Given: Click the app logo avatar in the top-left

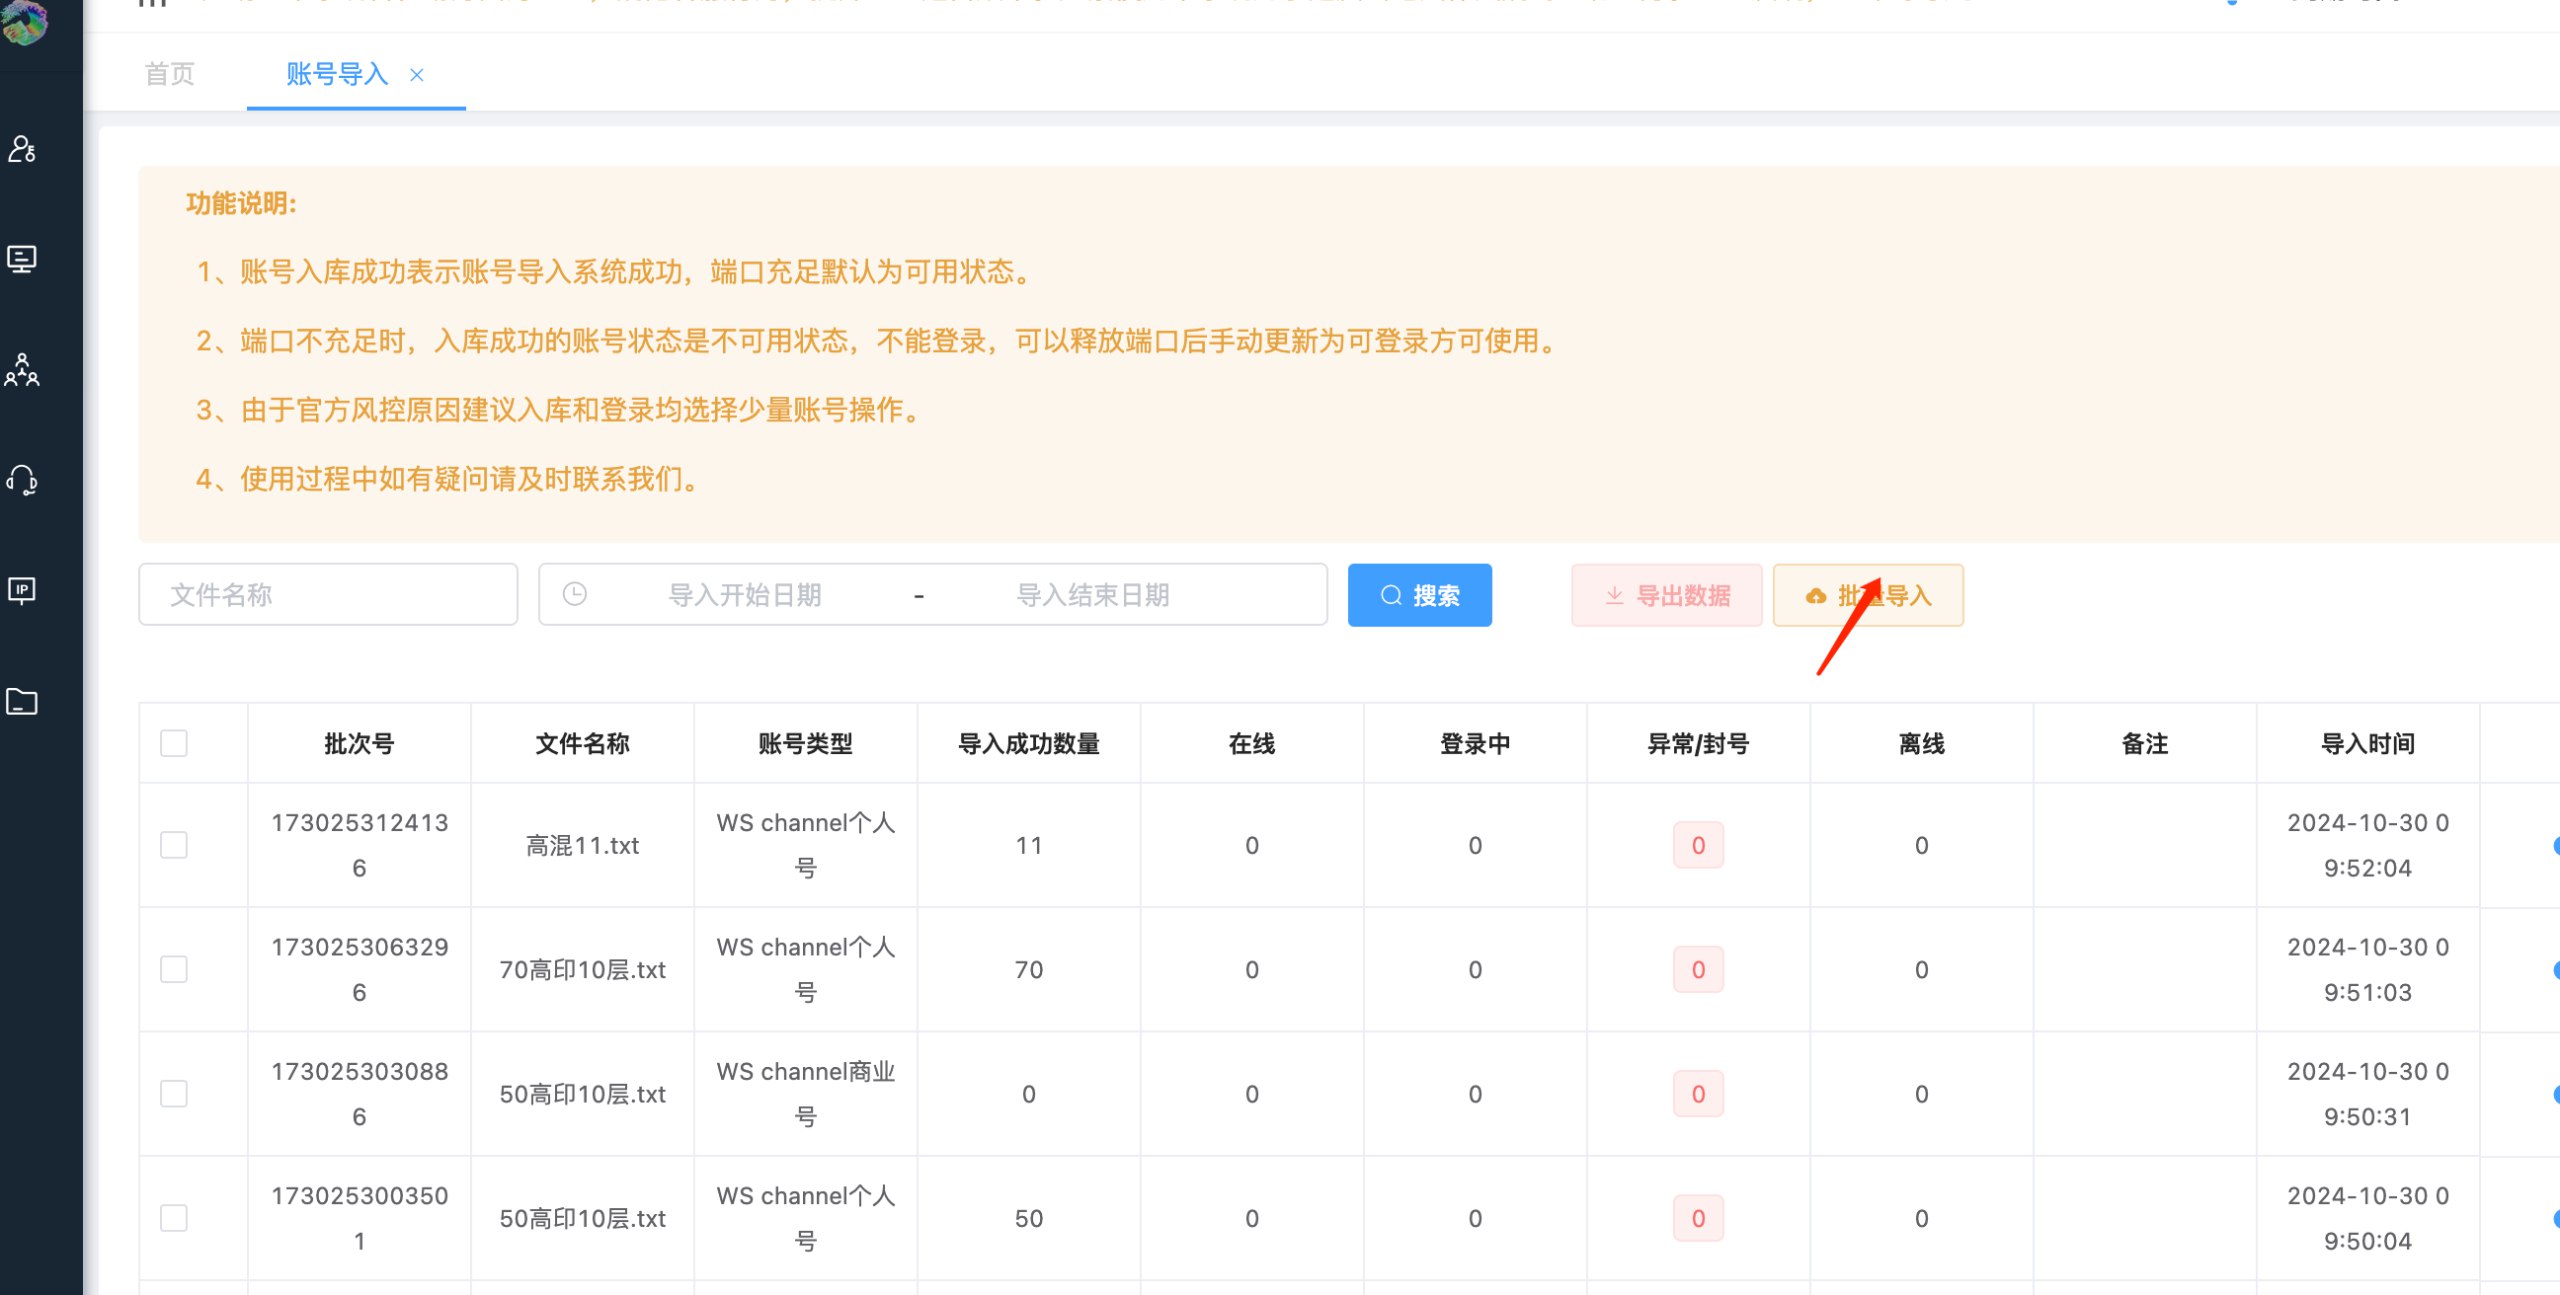Looking at the screenshot, I should click(x=24, y=22).
